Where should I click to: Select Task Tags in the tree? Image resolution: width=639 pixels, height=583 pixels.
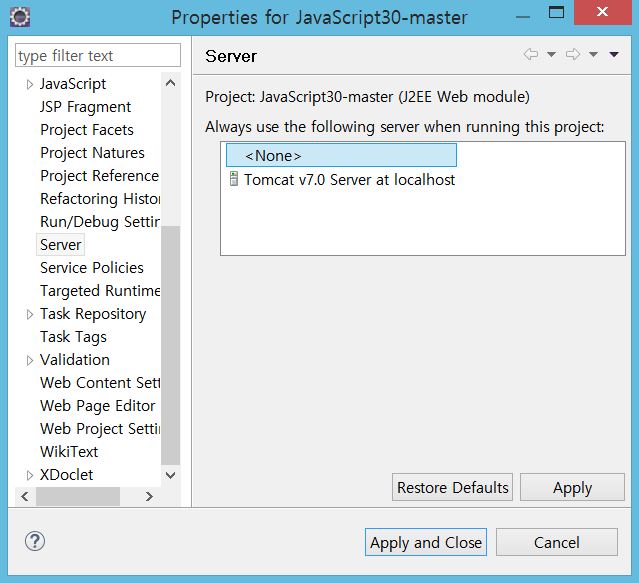coord(73,337)
